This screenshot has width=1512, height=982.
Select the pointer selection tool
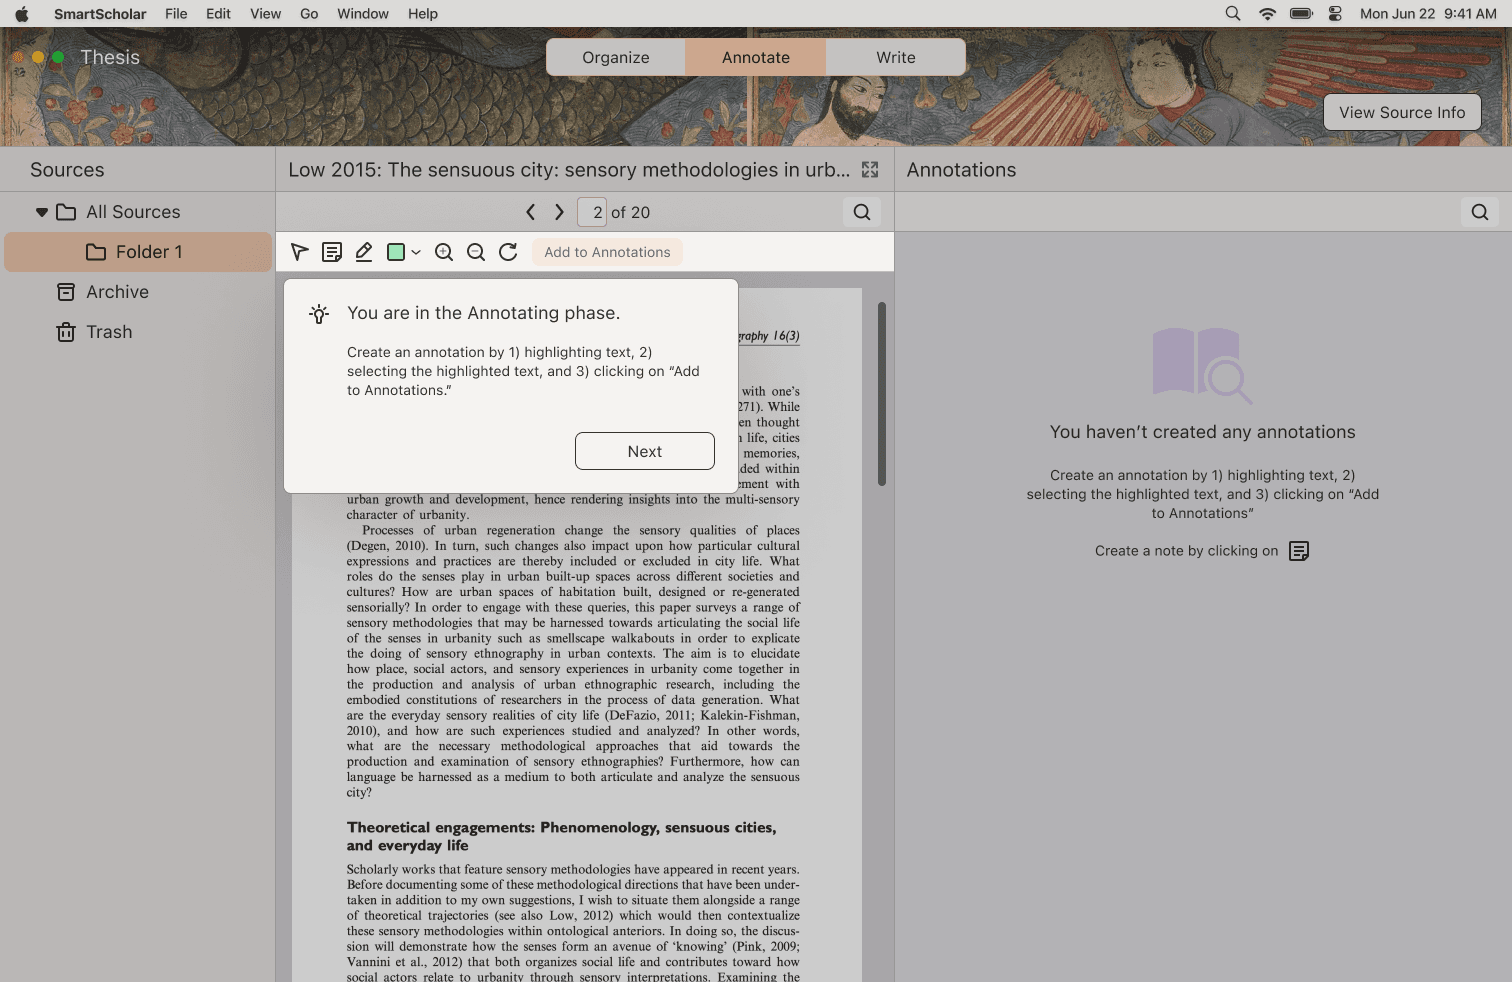click(x=299, y=252)
